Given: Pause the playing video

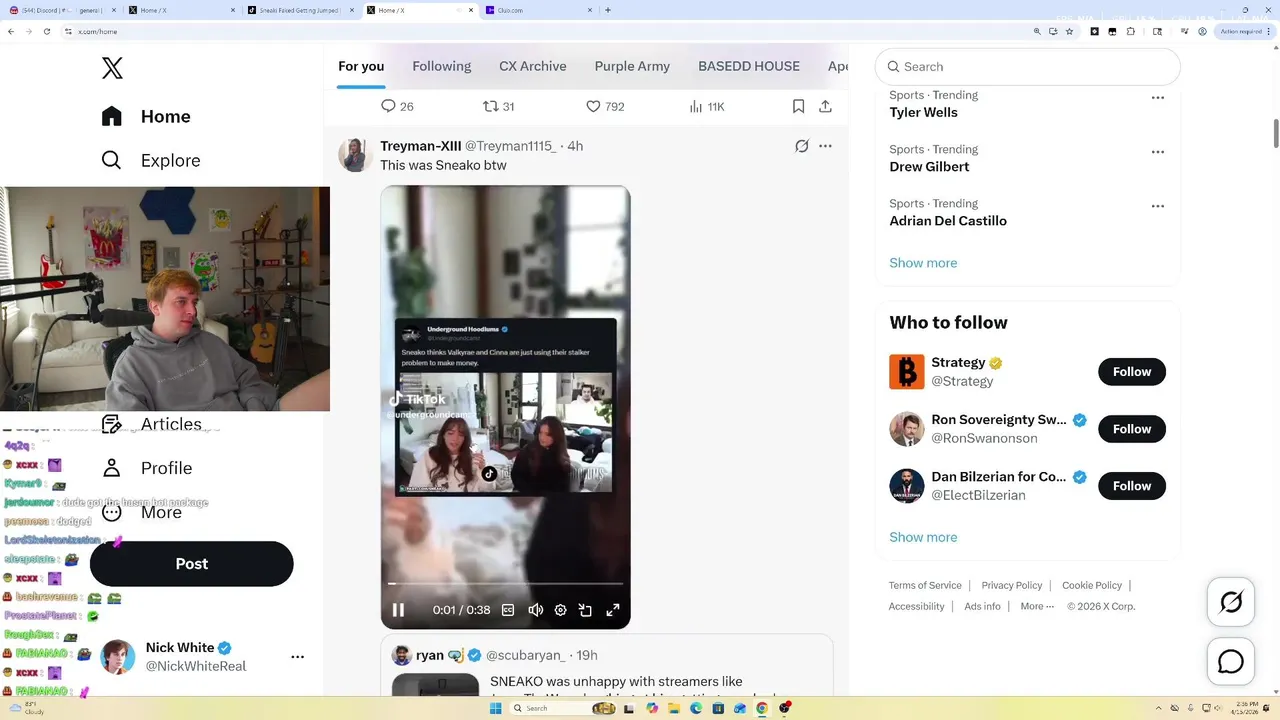Looking at the screenshot, I should [398, 610].
